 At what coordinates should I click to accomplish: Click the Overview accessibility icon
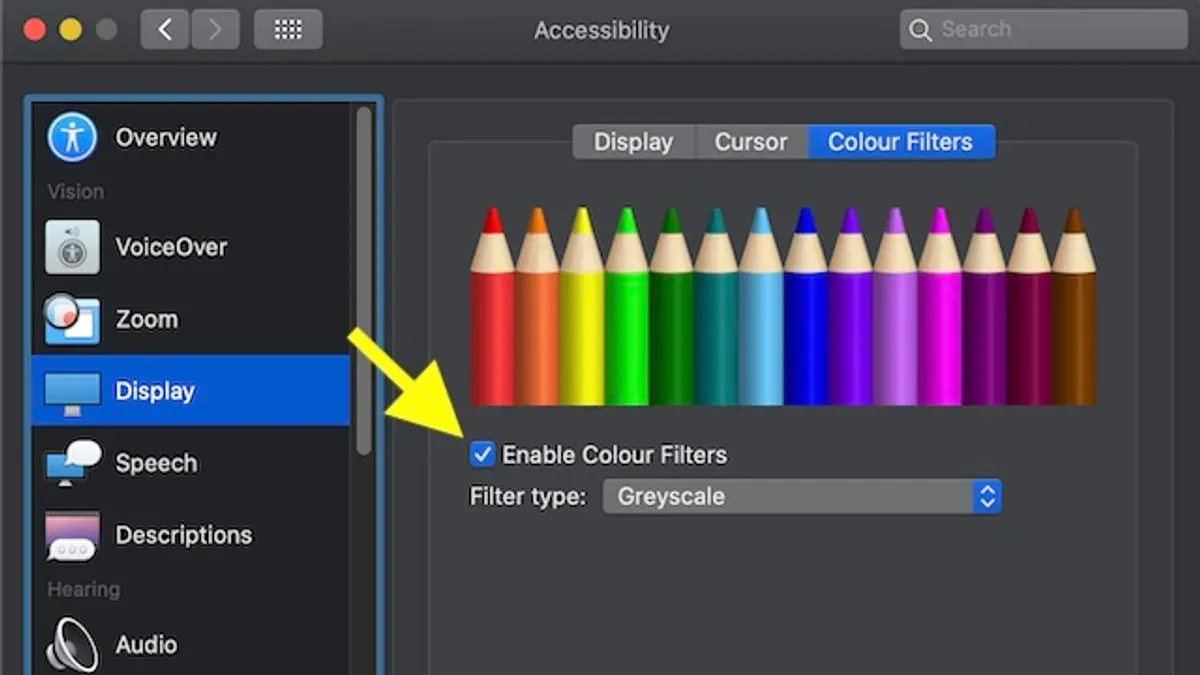(x=72, y=137)
